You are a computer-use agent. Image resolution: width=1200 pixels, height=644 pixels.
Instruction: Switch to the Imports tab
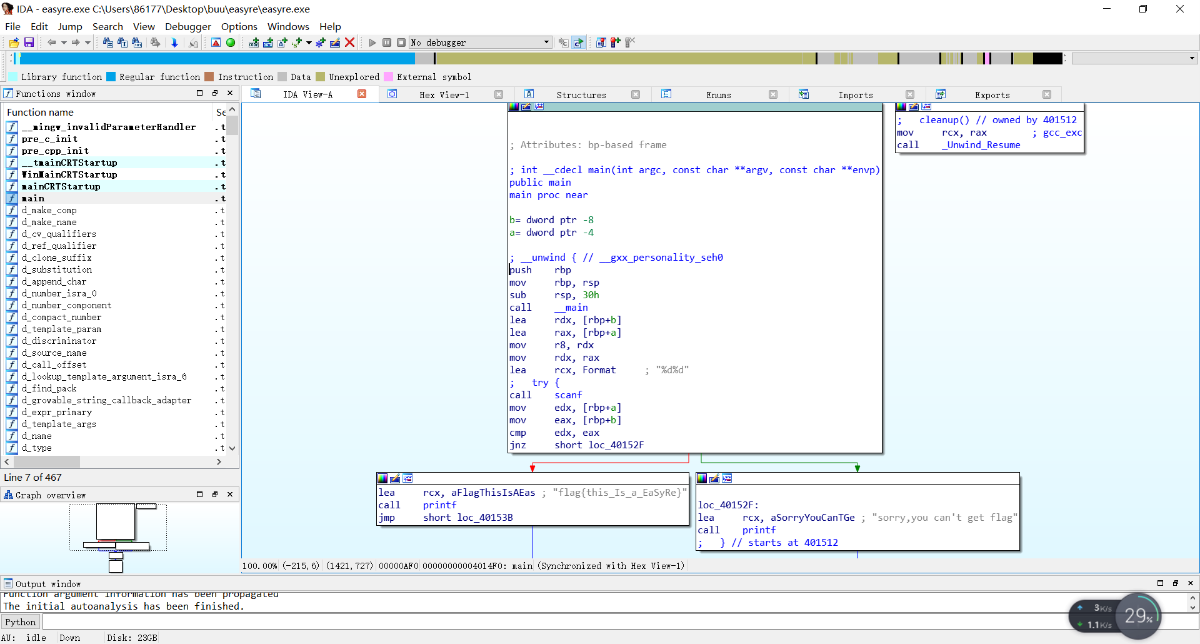pos(855,95)
